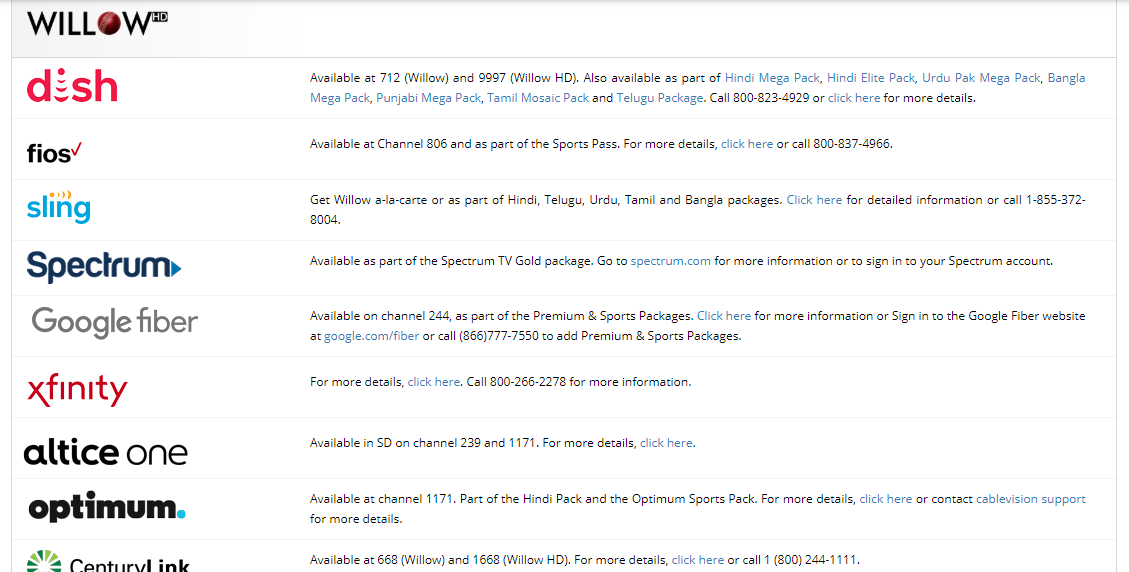
Task: Open the Urdu Pak Mega Pack link
Action: 981,78
